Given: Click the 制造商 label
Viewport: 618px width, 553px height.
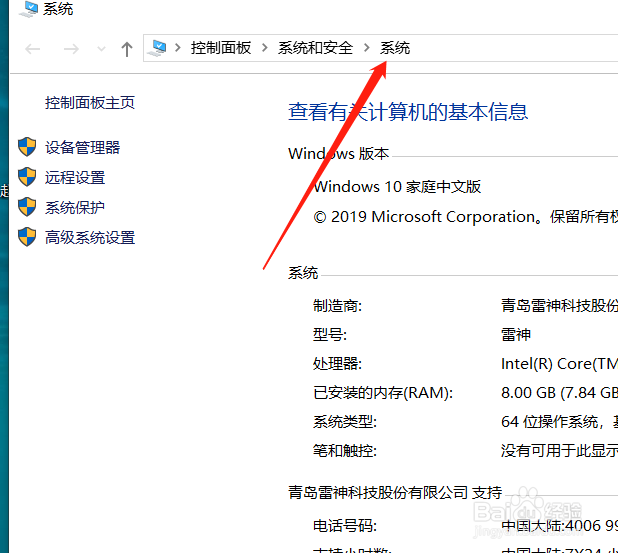Looking at the screenshot, I should point(337,305).
